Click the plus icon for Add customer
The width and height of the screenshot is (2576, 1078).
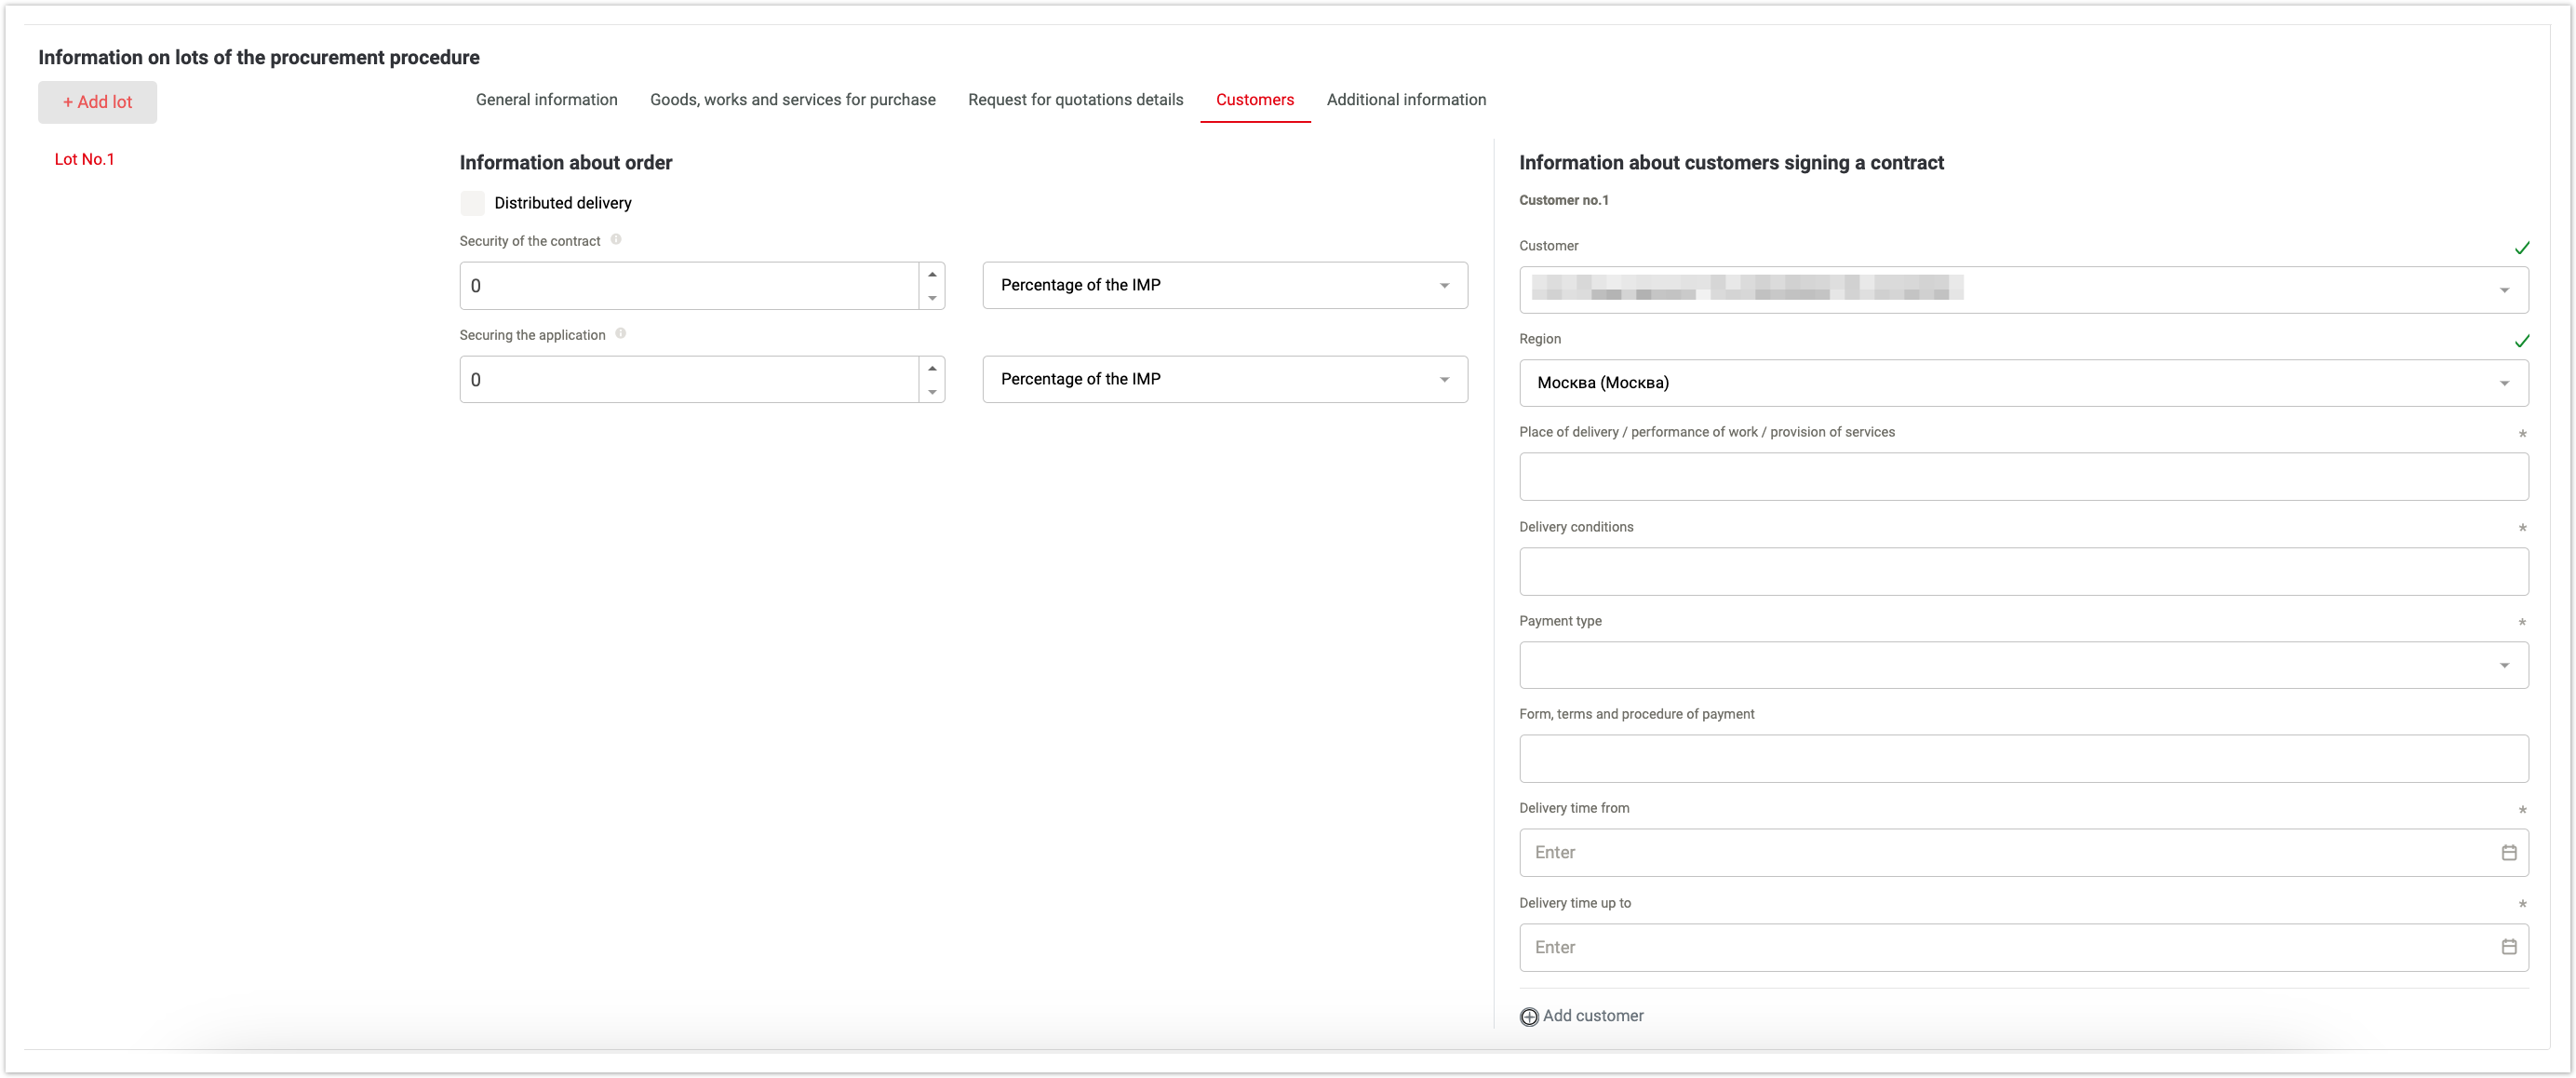click(1529, 1016)
